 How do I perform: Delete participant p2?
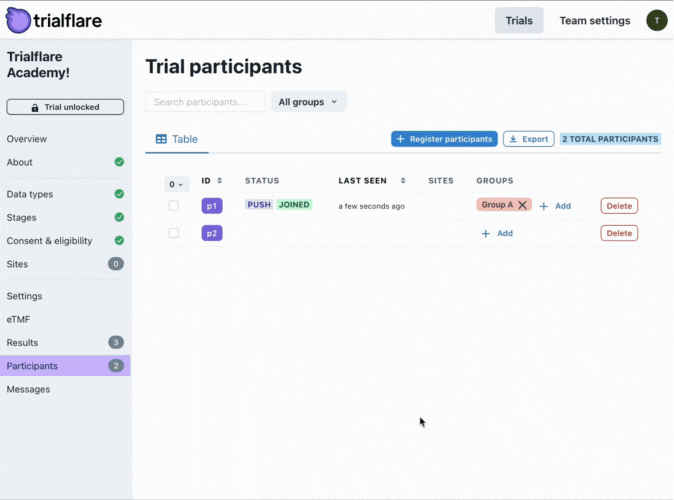pos(619,233)
